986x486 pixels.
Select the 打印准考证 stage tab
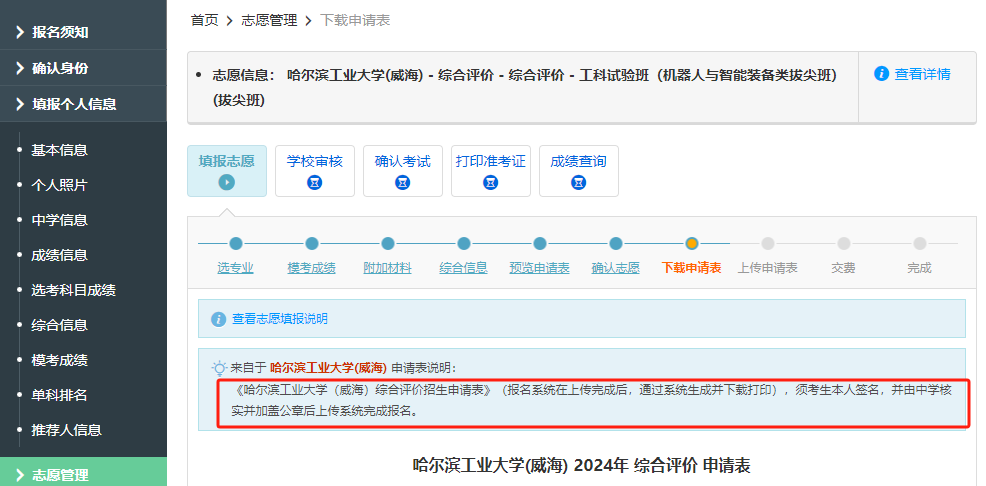pos(491,171)
